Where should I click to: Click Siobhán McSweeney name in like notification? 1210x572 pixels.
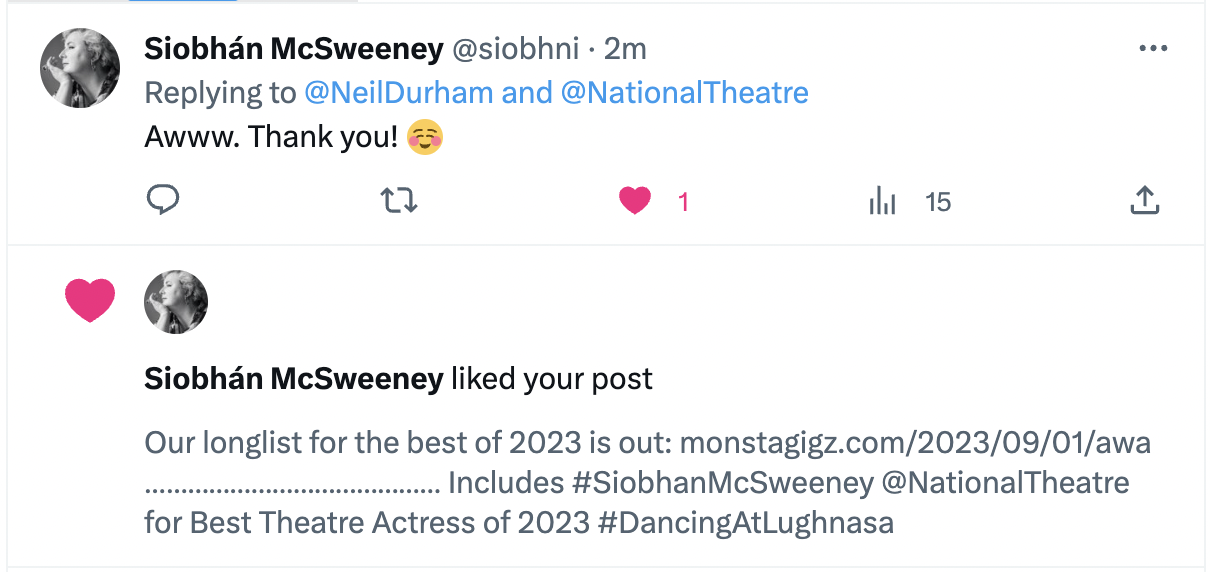[294, 379]
